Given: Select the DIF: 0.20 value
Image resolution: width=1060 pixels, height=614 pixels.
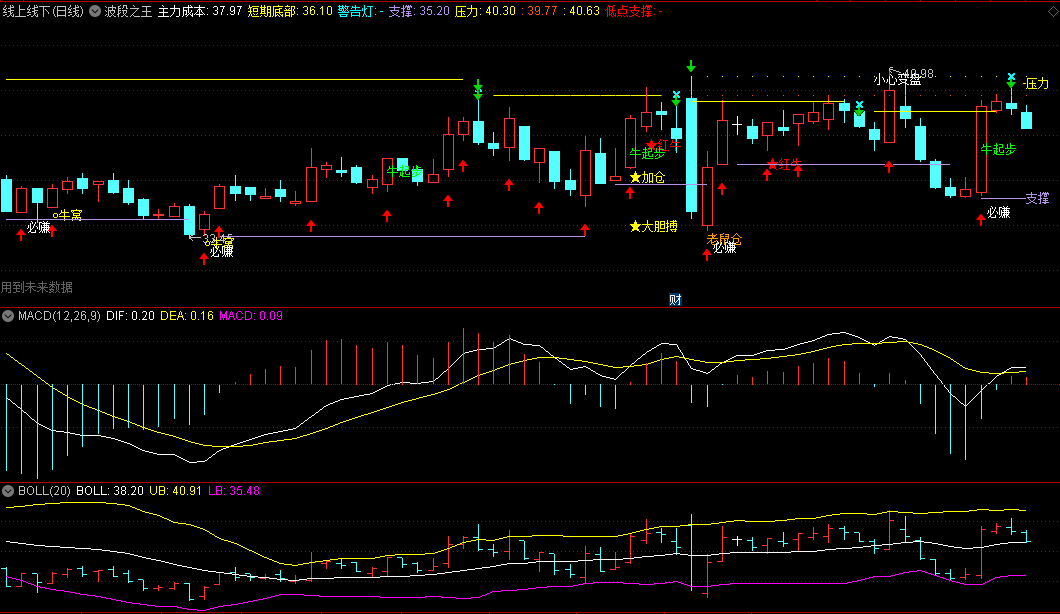Looking at the screenshot, I should tap(130, 316).
